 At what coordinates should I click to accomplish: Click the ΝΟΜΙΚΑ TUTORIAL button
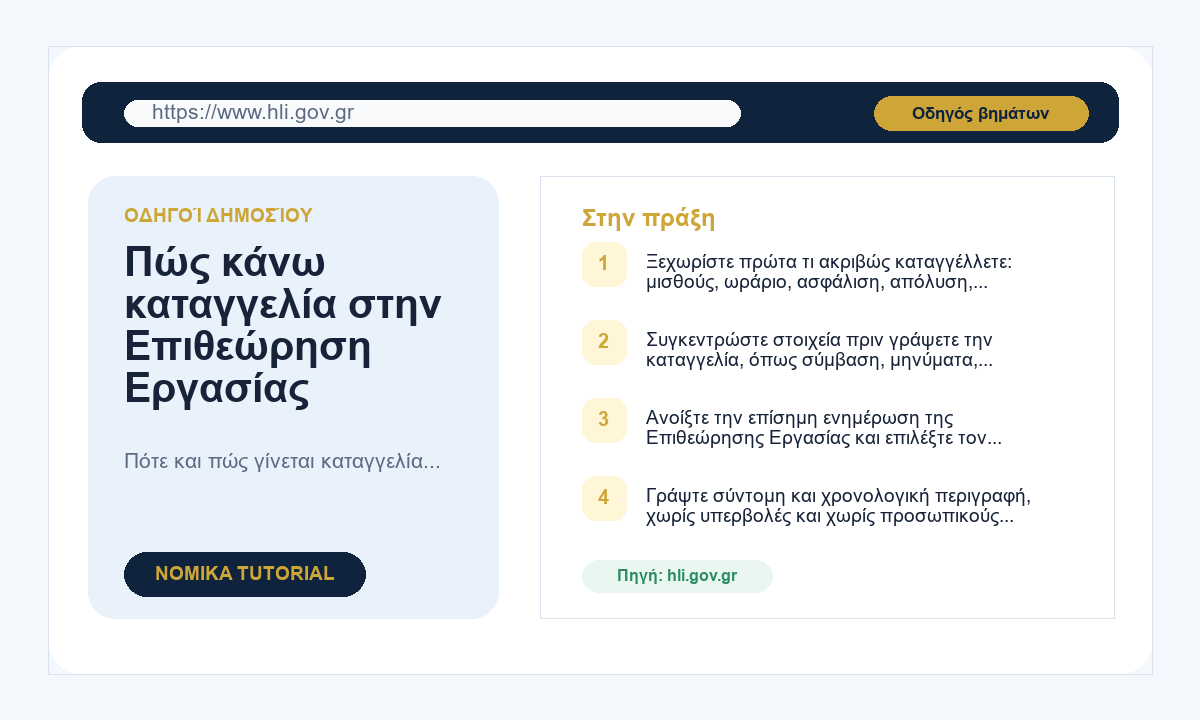[x=245, y=574]
